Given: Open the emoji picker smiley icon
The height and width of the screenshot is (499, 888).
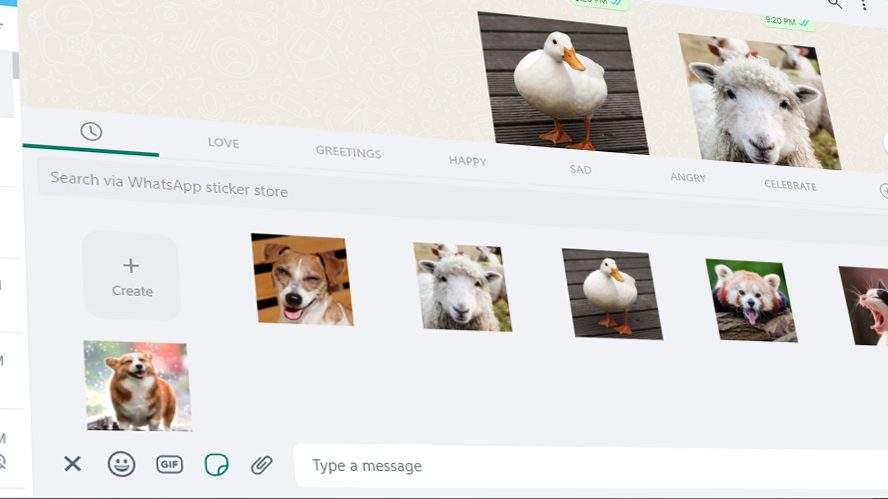Looking at the screenshot, I should pos(121,464).
